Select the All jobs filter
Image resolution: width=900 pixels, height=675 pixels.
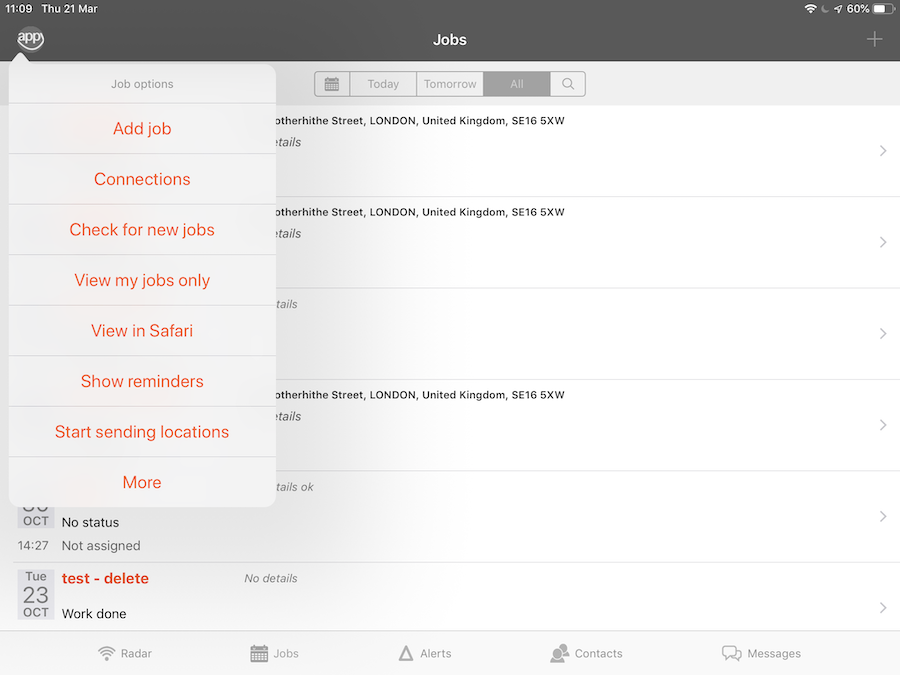tap(516, 84)
